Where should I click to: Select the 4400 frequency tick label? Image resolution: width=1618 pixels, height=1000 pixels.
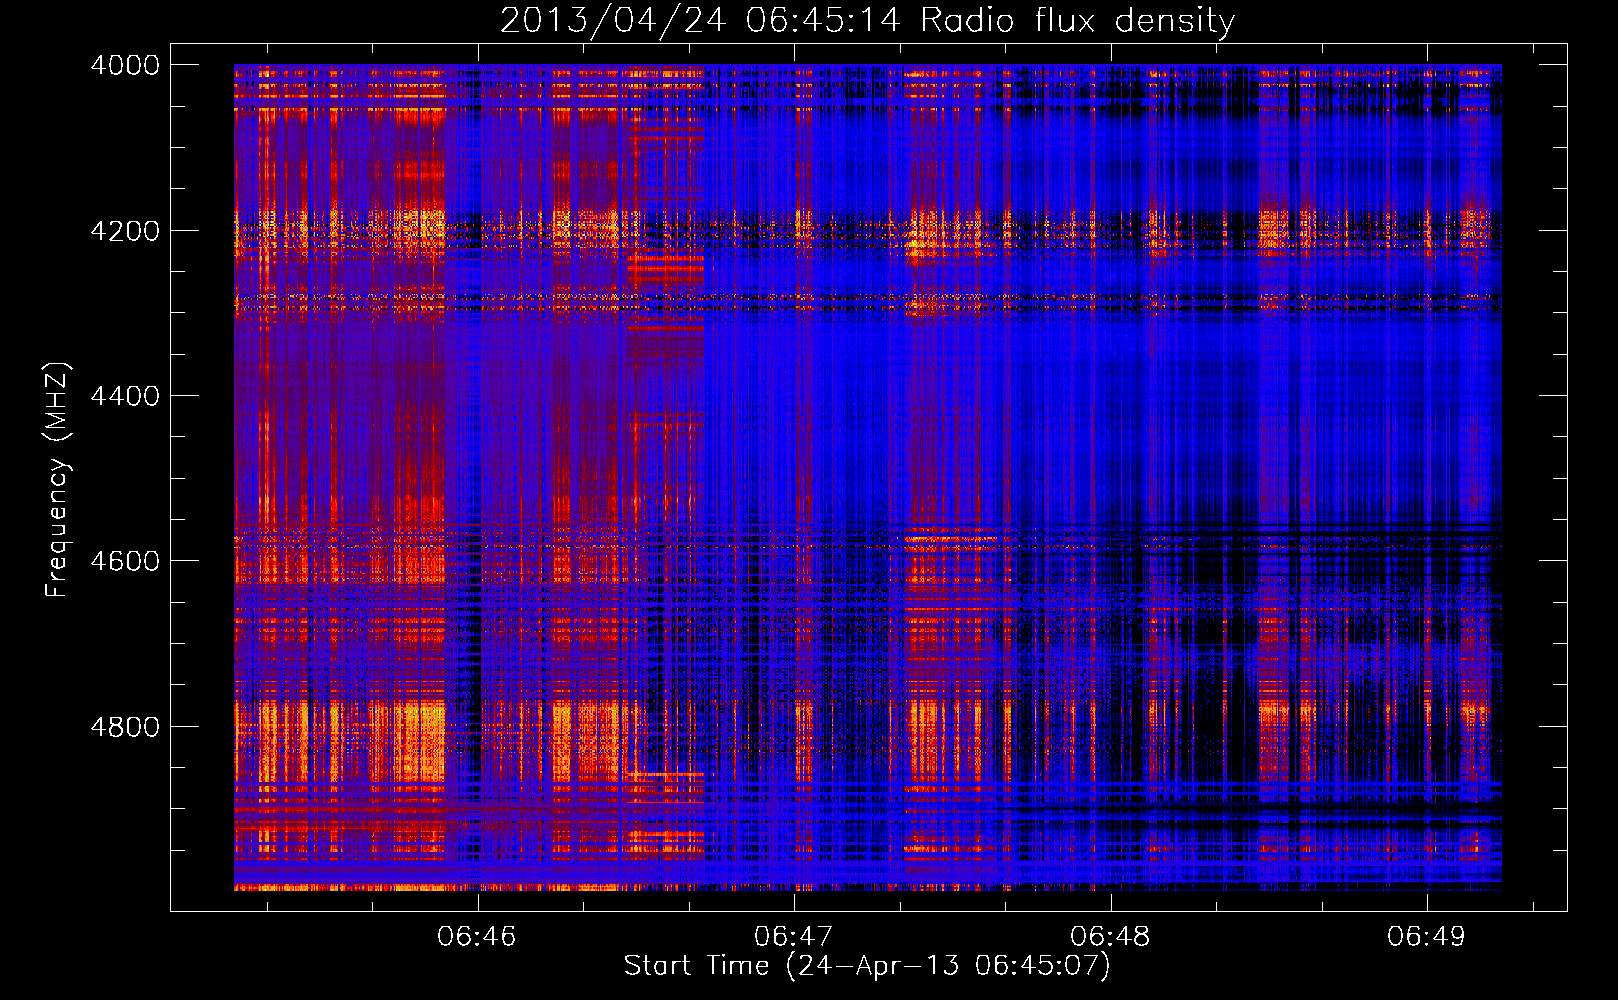click(125, 396)
